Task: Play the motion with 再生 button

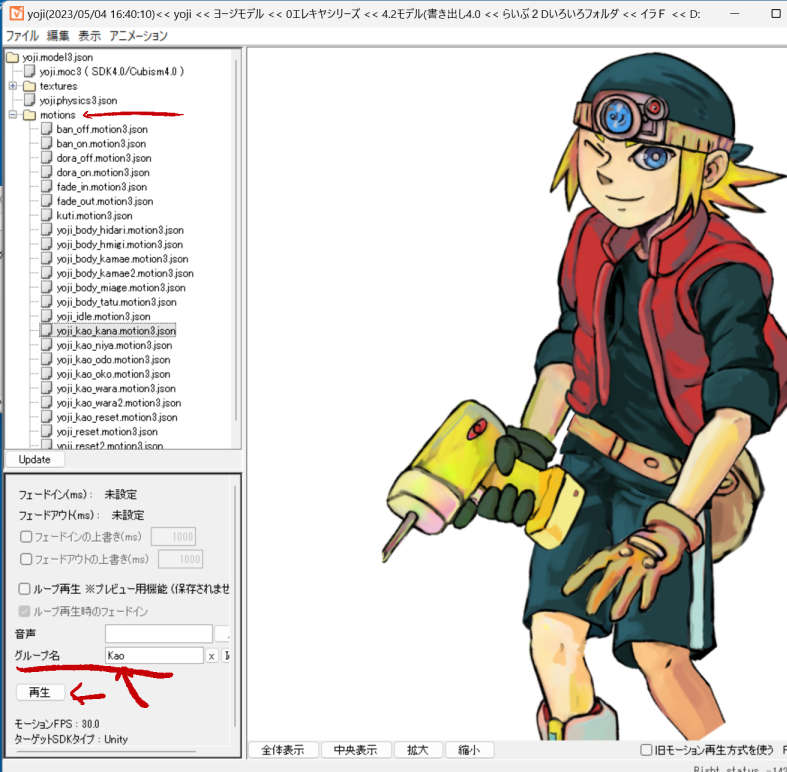Action: click(40, 692)
